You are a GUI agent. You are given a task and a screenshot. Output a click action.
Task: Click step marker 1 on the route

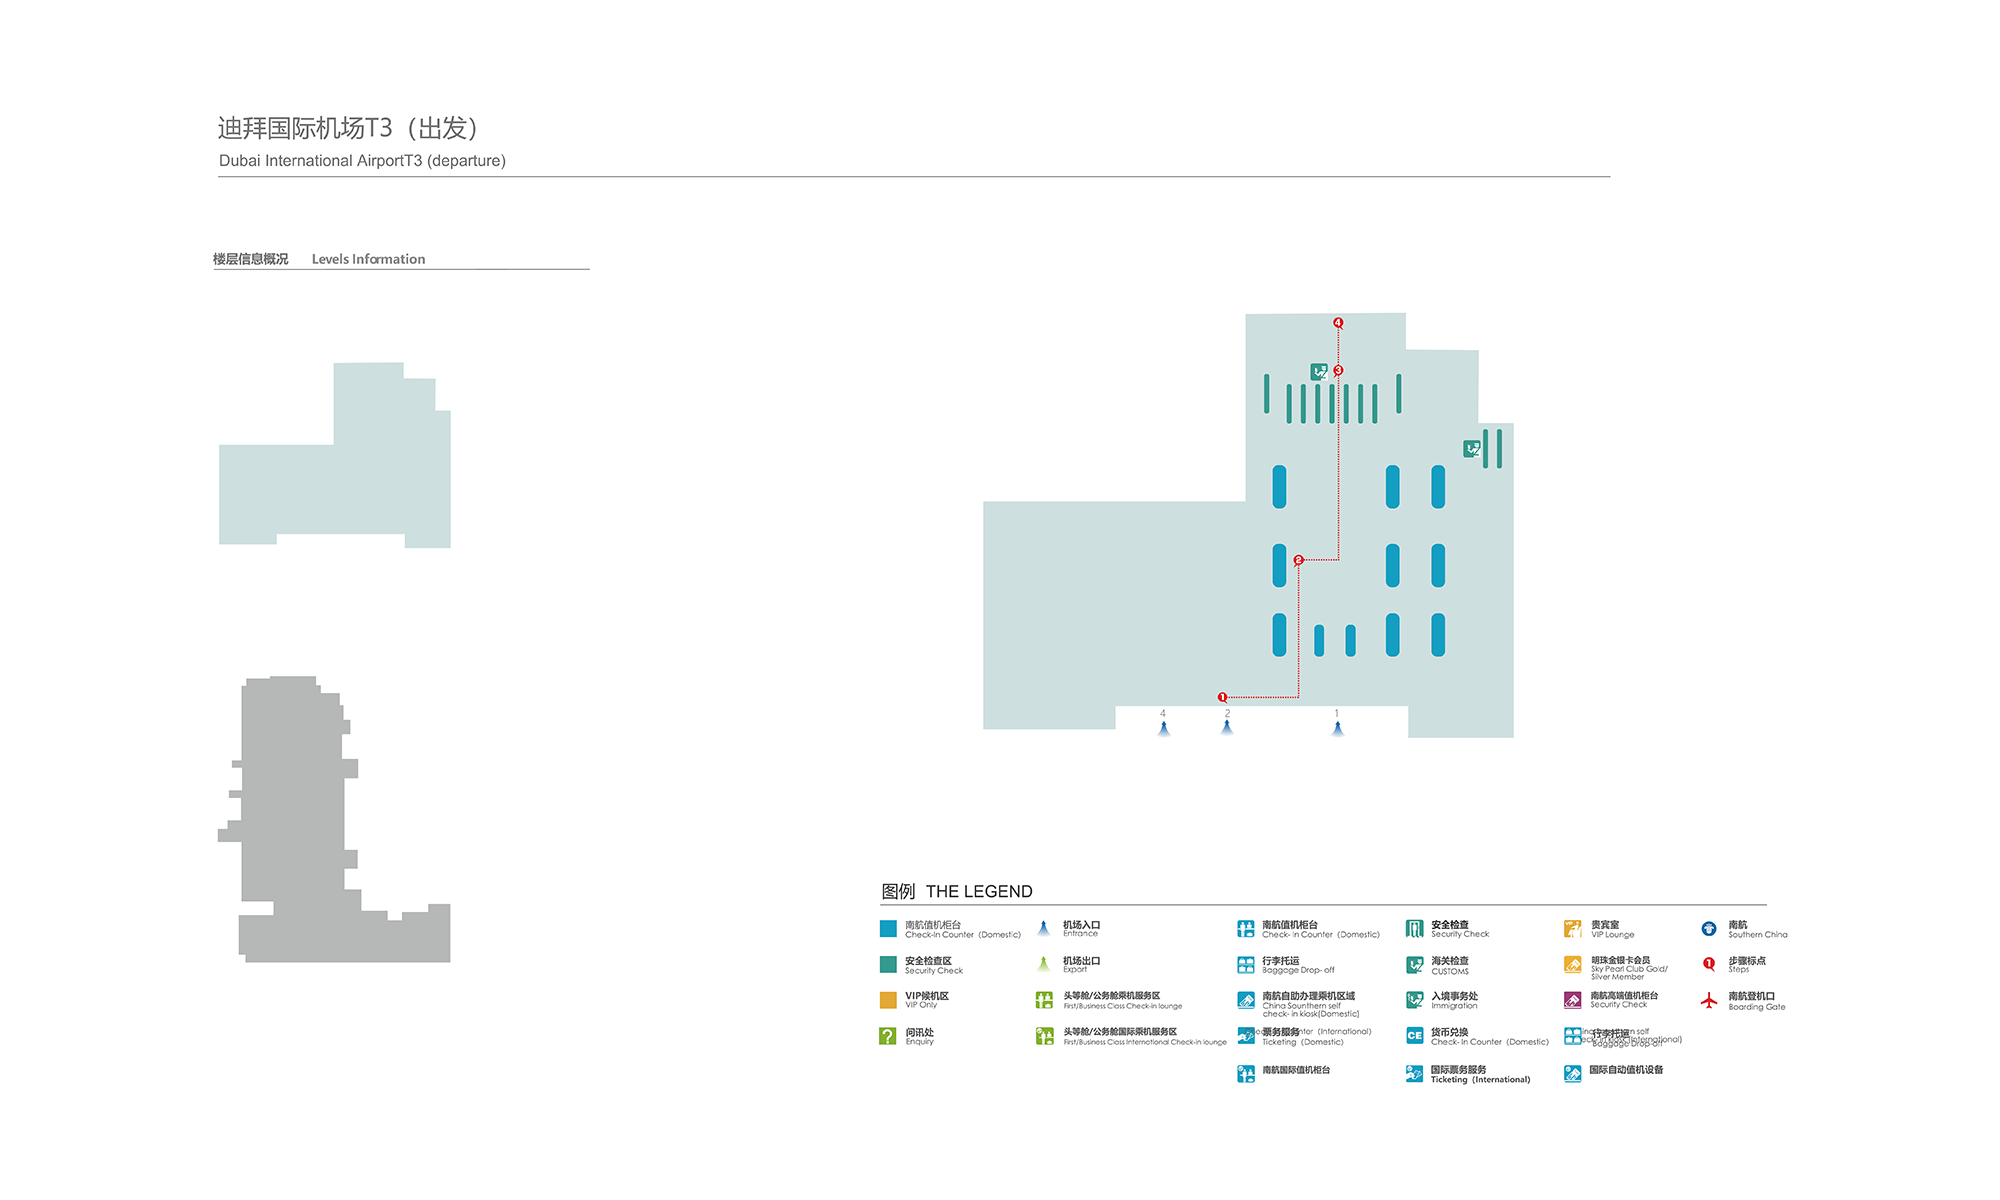click(1222, 697)
